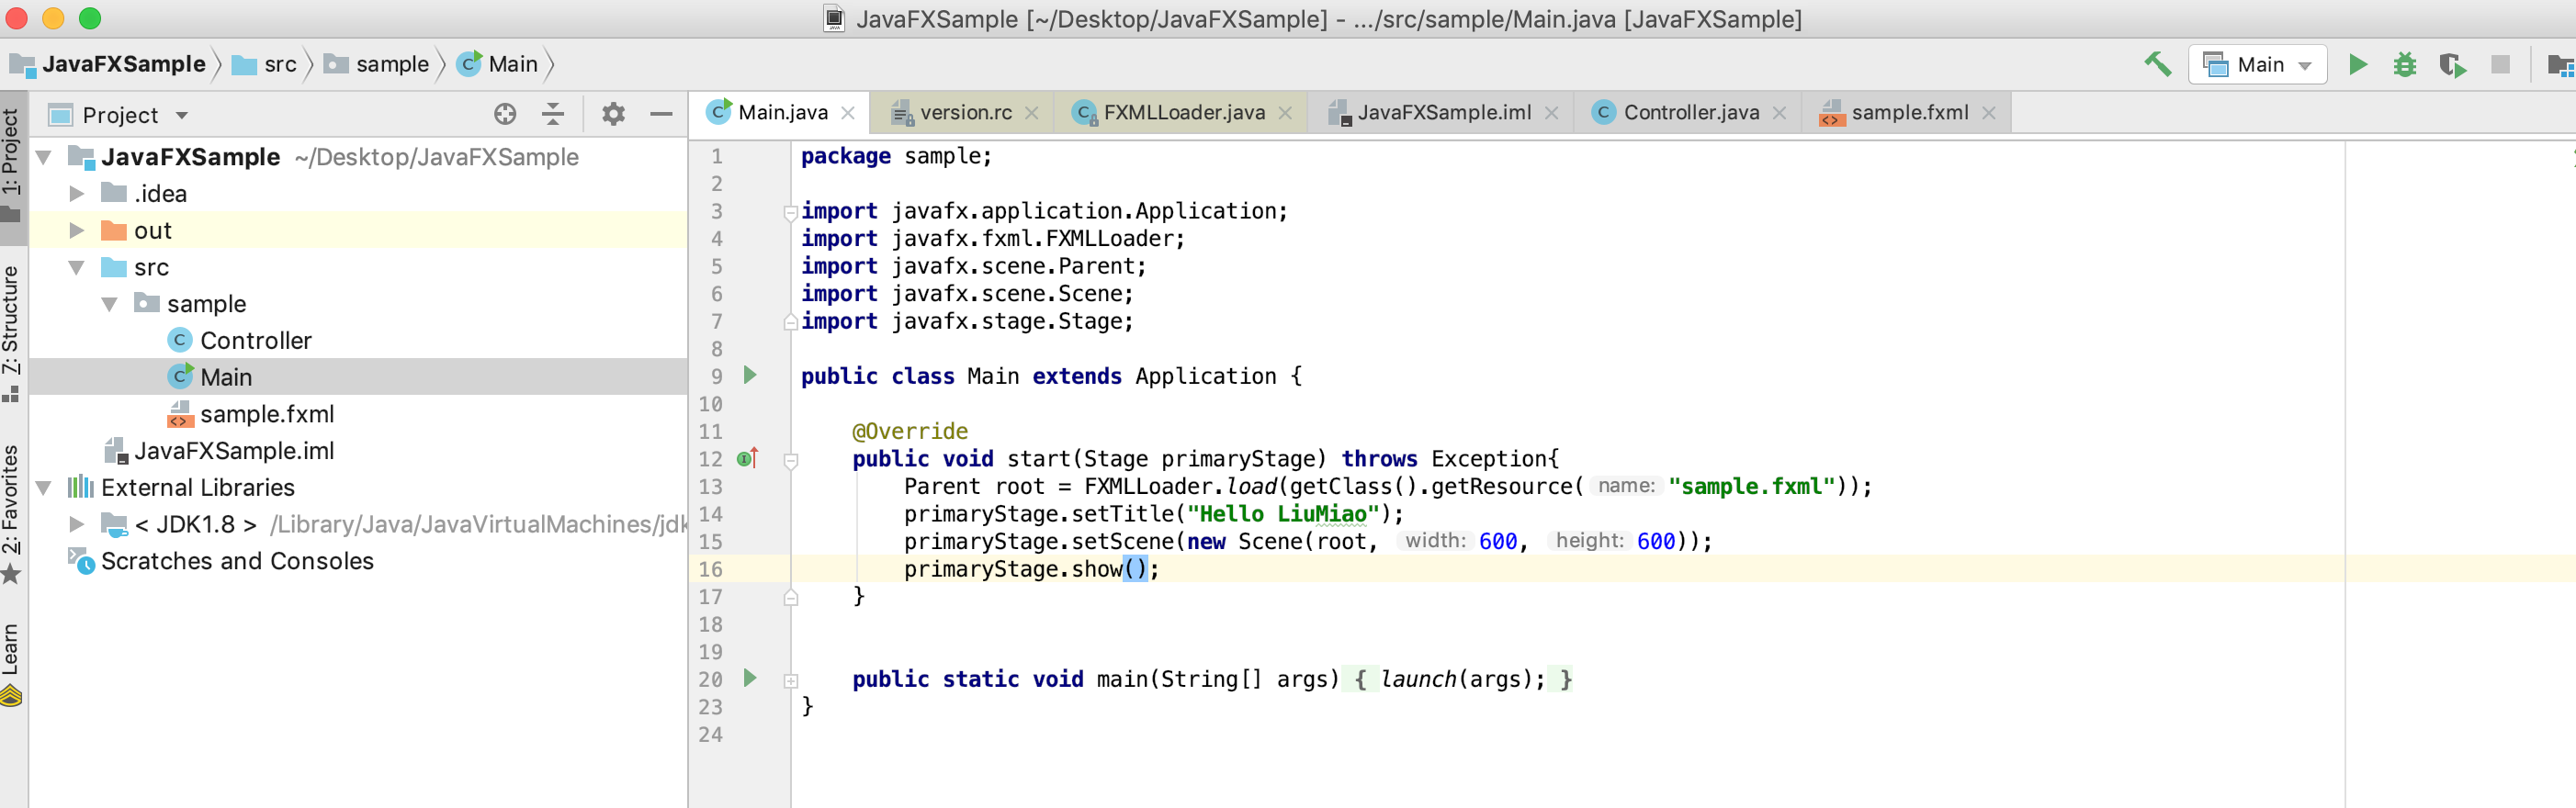The height and width of the screenshot is (808, 2576).
Task: Collapse the start method fold marker
Action: 790,461
